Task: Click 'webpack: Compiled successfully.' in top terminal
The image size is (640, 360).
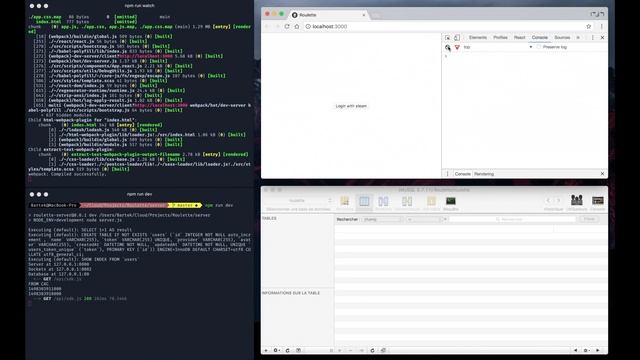Action: 67,174
